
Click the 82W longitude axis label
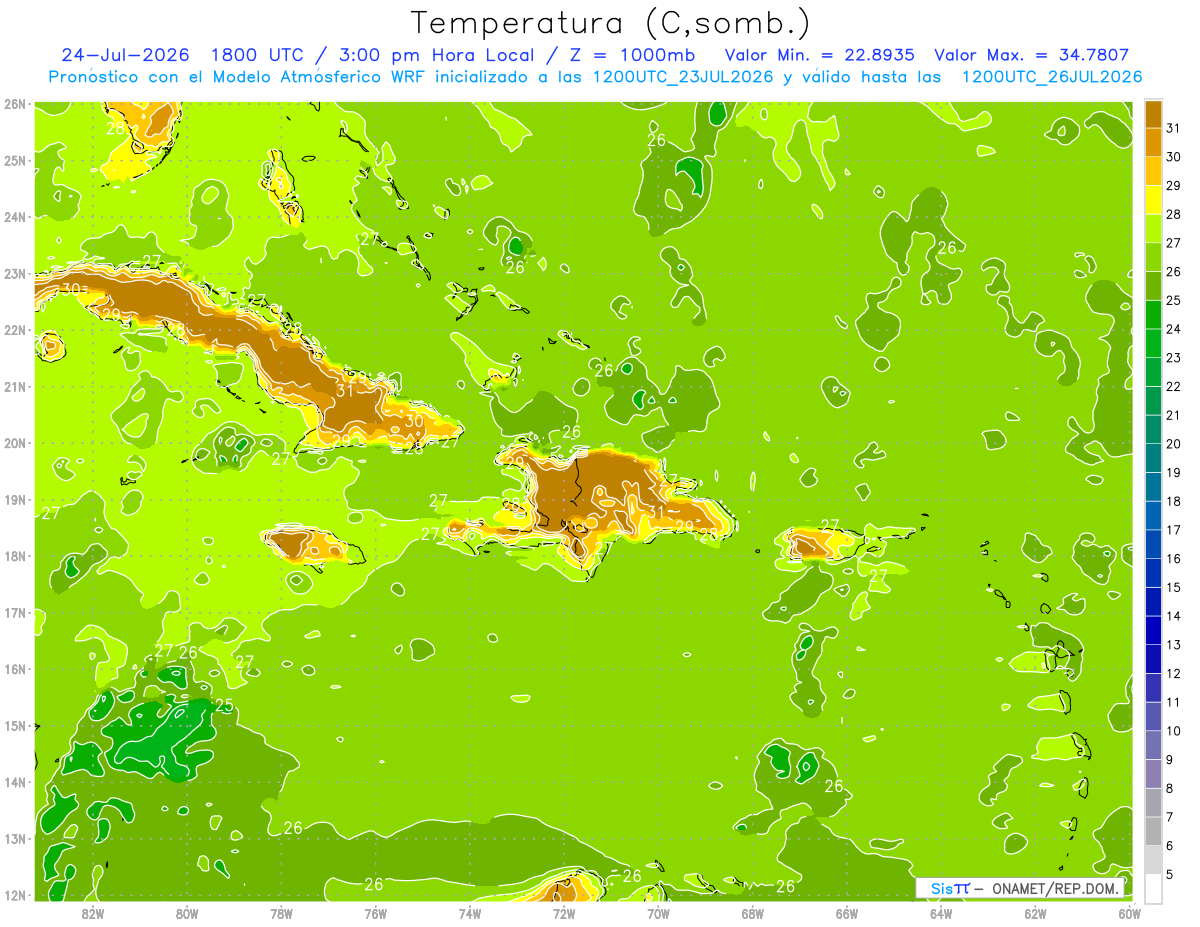pyautogui.click(x=93, y=913)
